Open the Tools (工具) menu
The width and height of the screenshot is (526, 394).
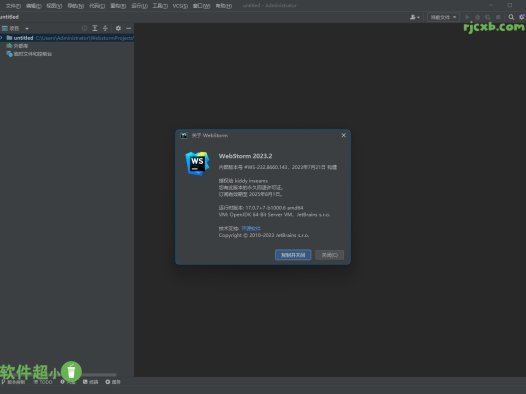click(x=160, y=6)
